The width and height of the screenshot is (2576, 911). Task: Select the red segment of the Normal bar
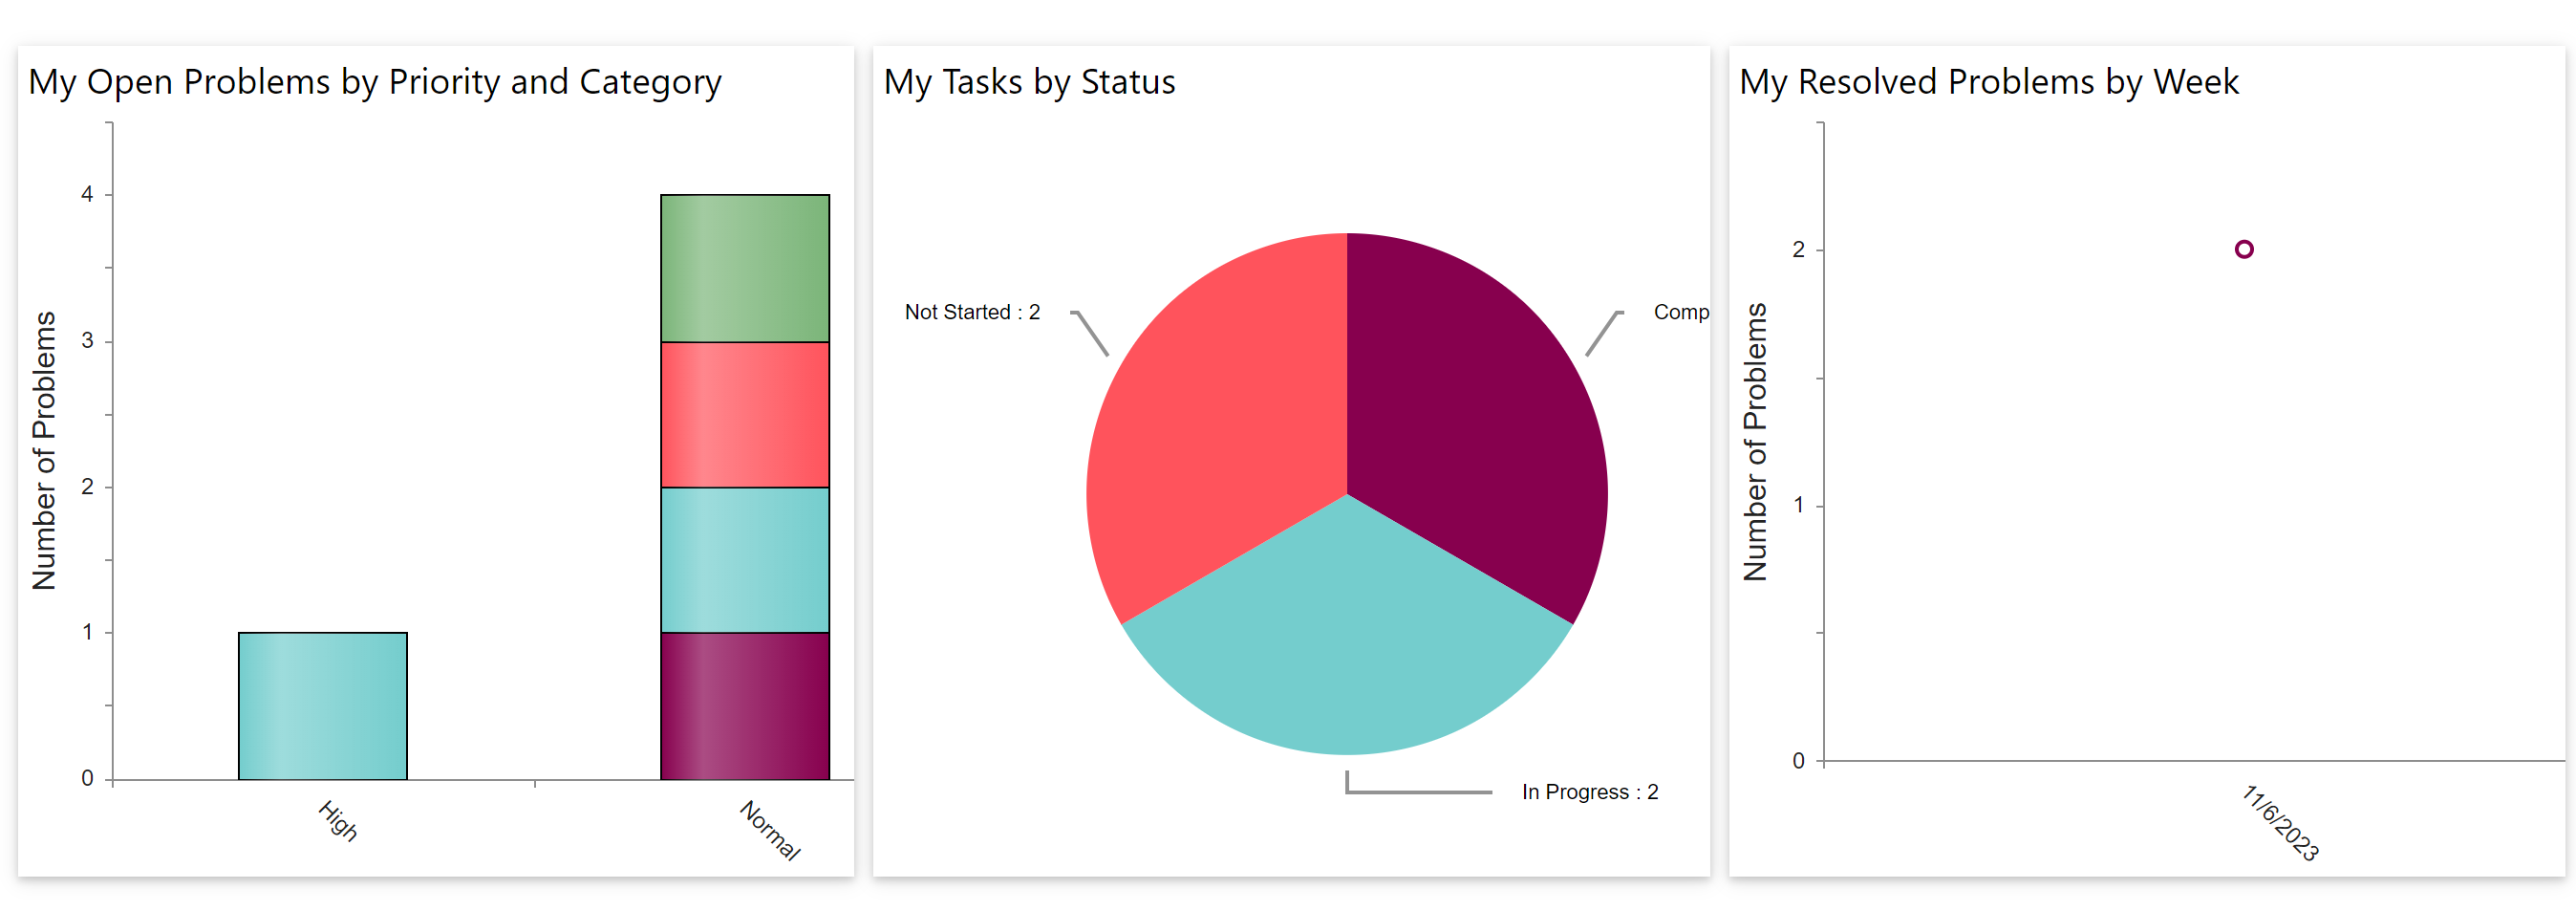point(744,415)
